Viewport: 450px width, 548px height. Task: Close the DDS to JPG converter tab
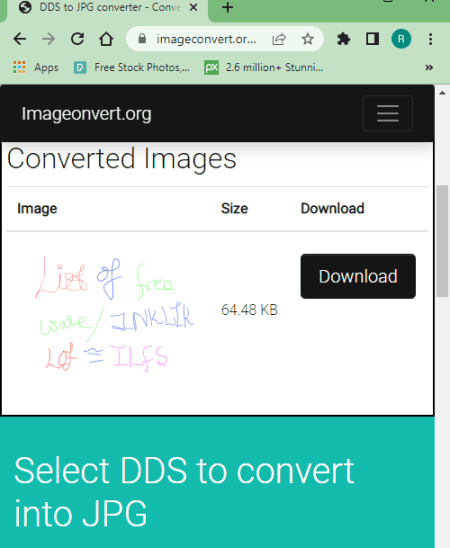[193, 7]
